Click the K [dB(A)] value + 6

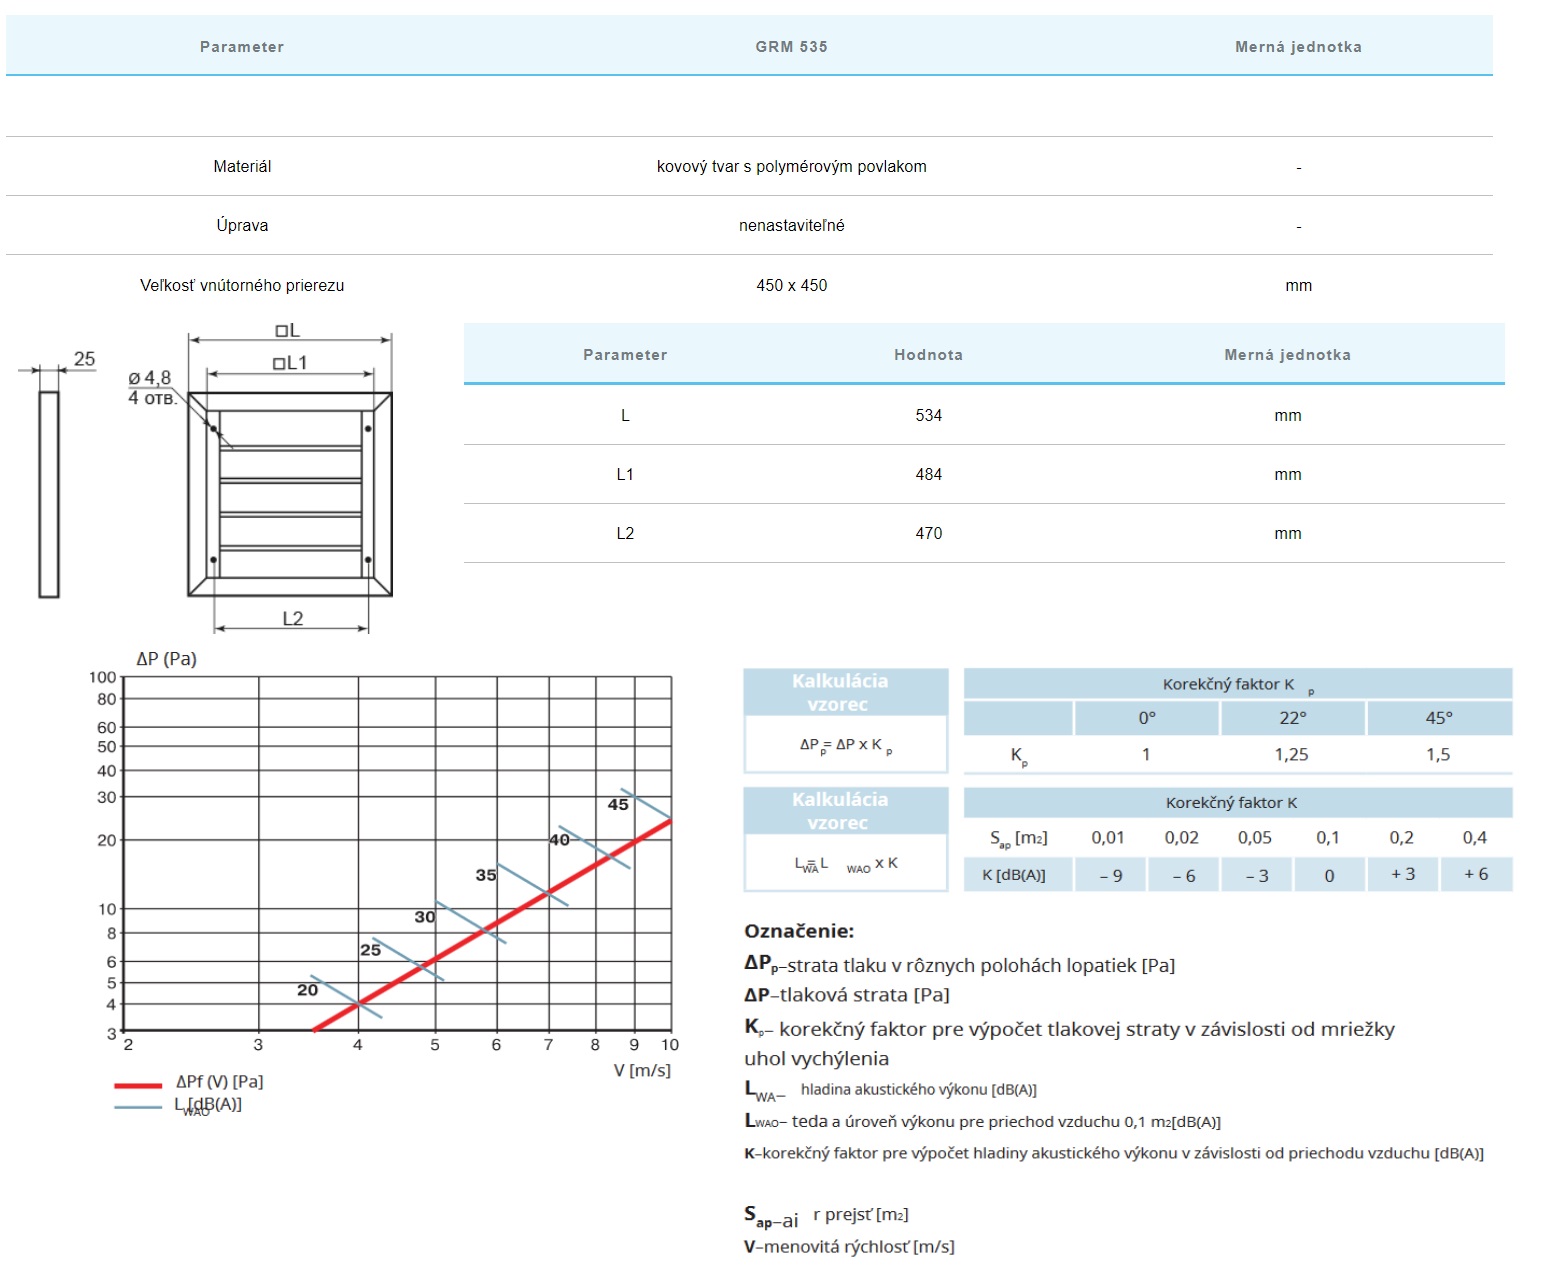point(1476,875)
